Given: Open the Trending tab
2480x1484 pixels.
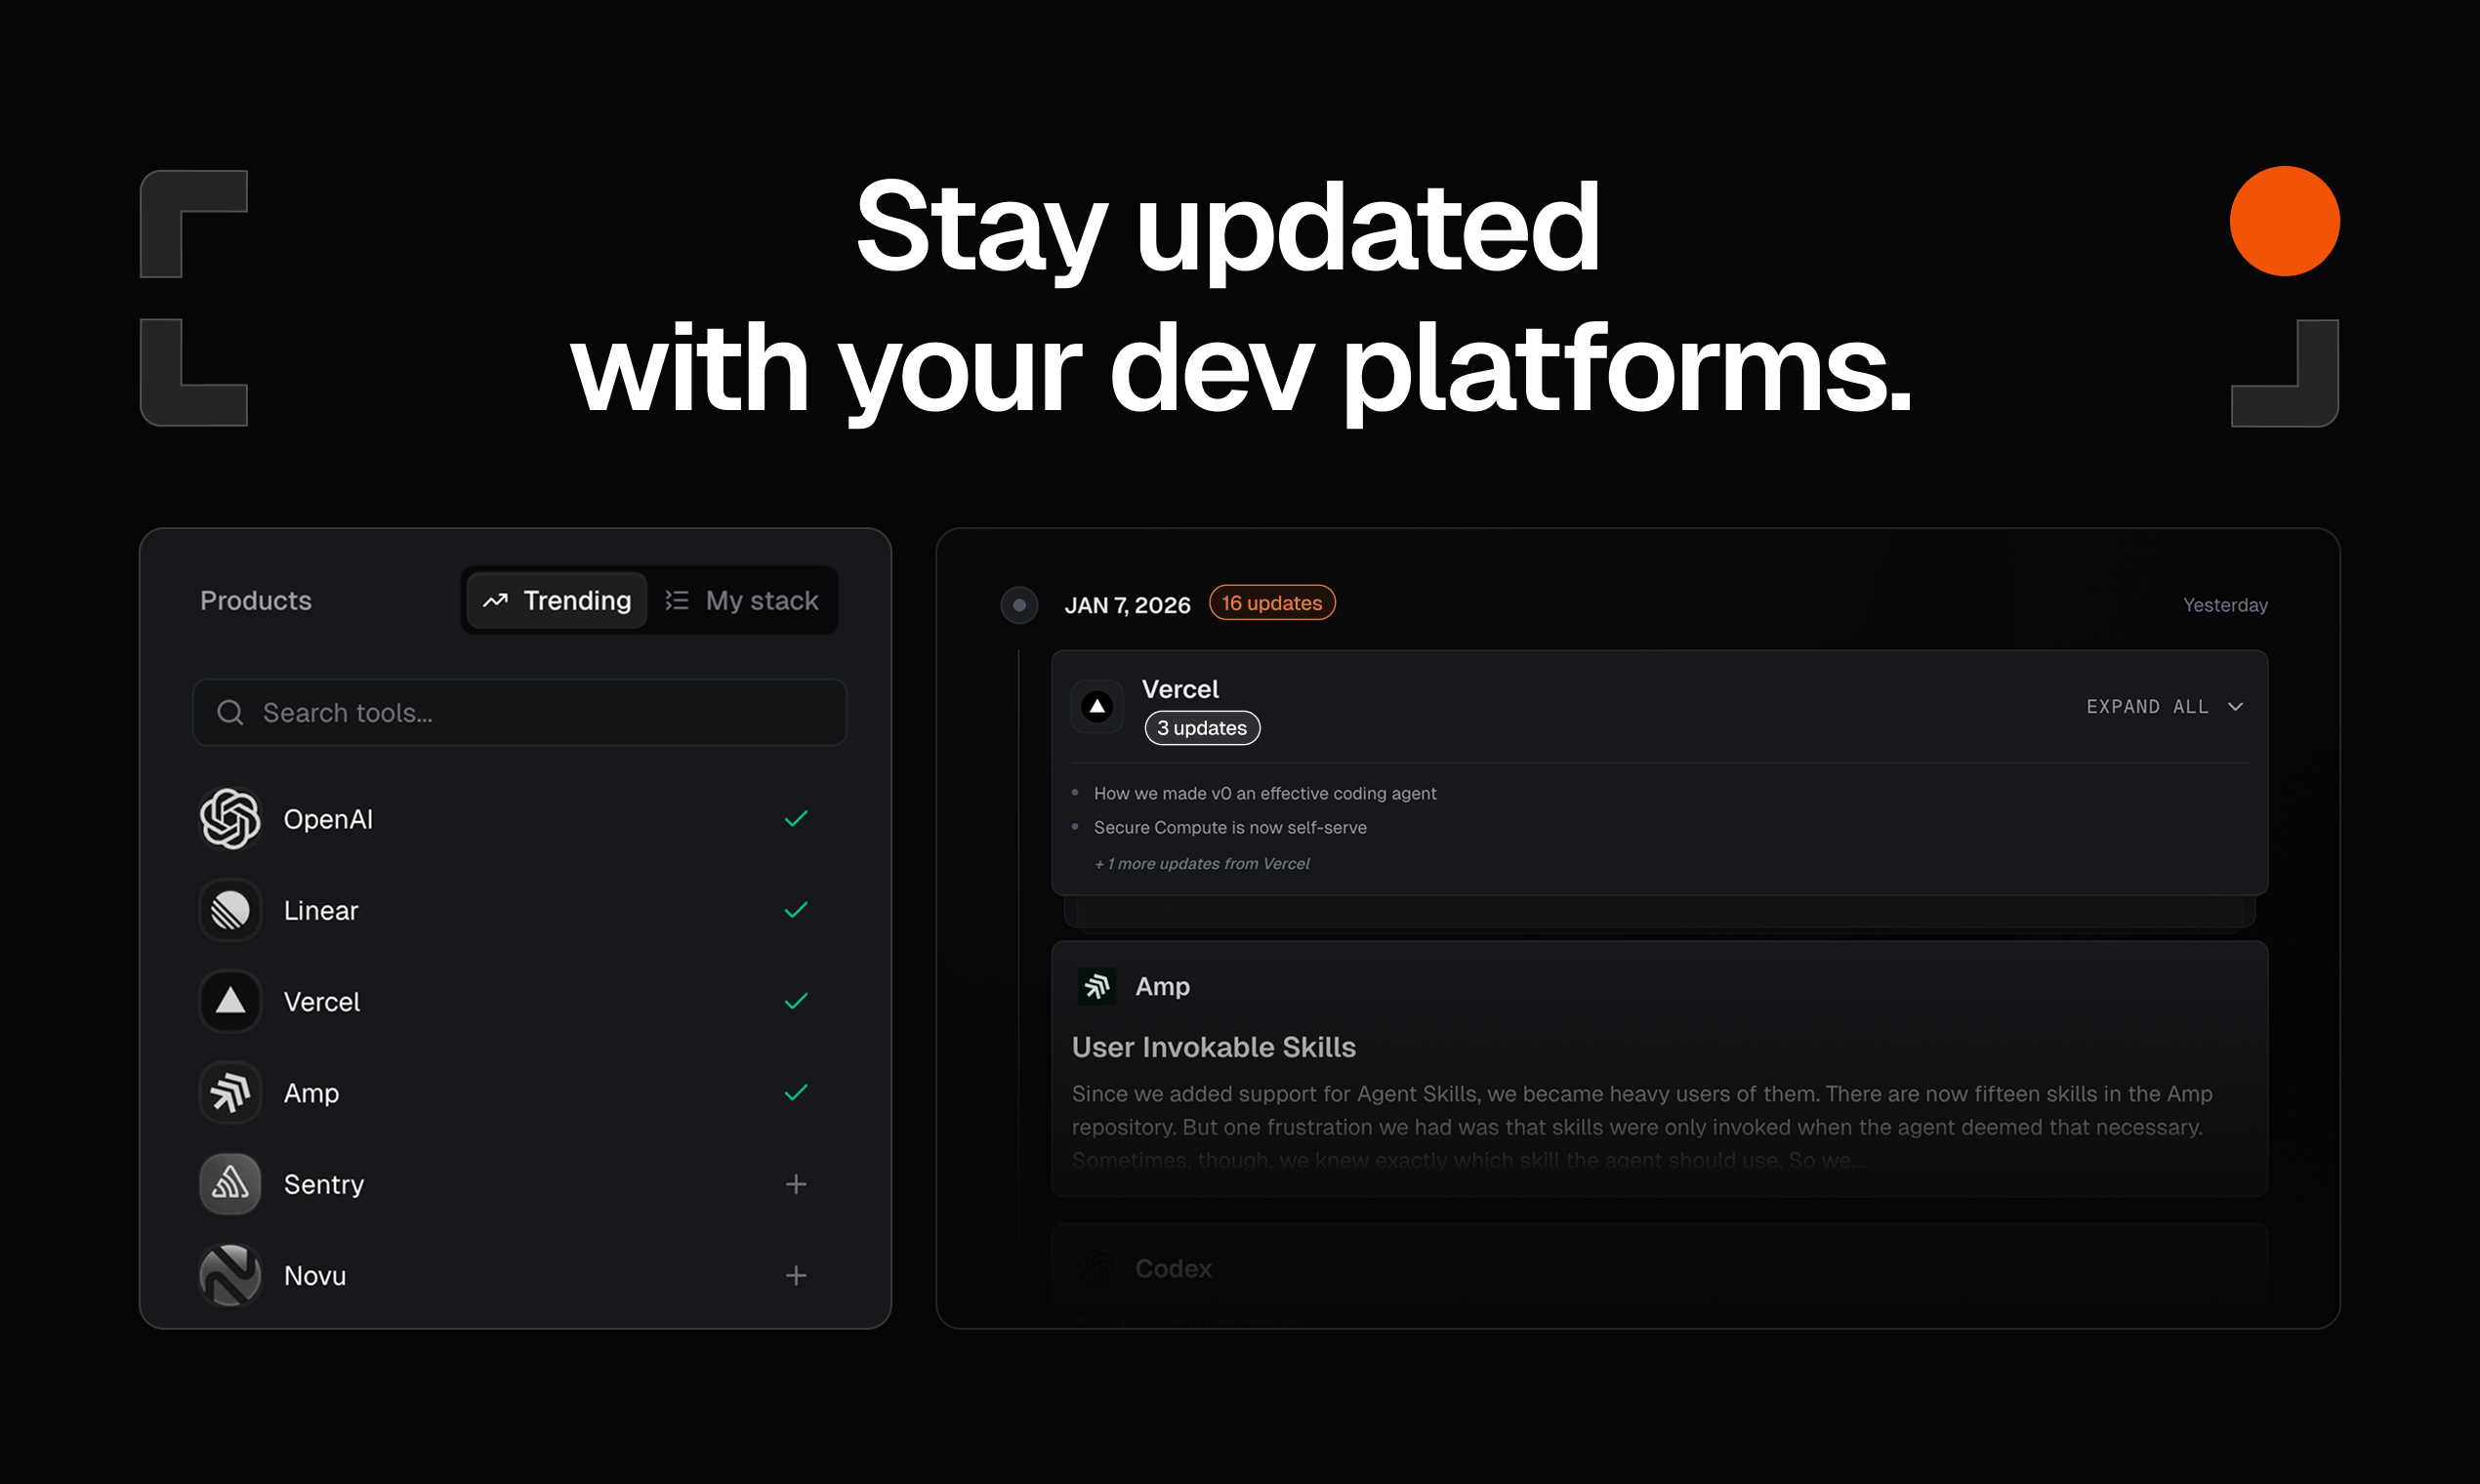Looking at the screenshot, I should pos(556,599).
